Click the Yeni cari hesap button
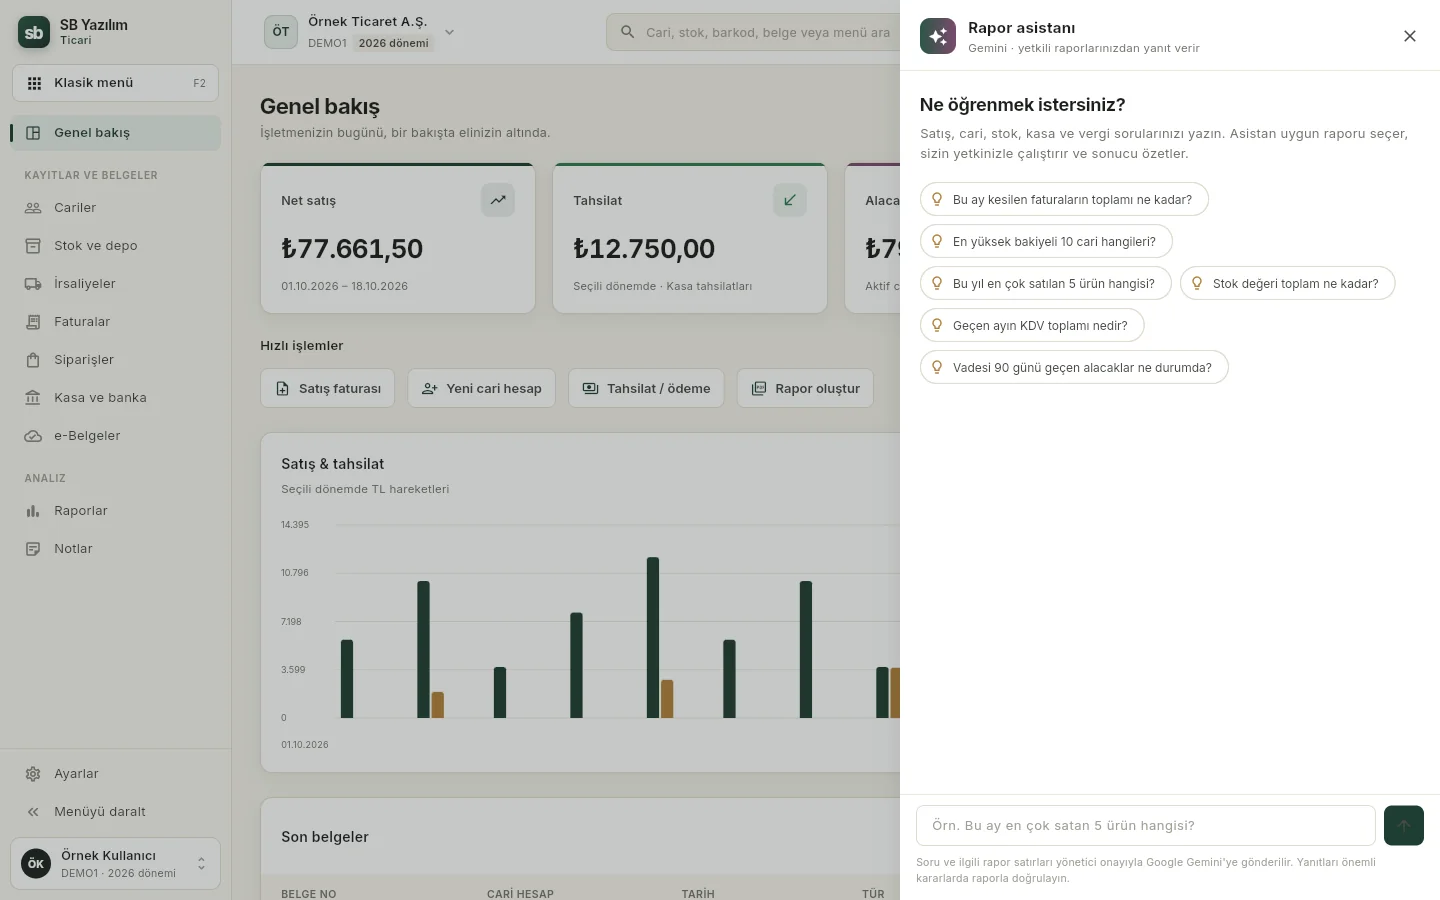The height and width of the screenshot is (900, 1440). [481, 388]
